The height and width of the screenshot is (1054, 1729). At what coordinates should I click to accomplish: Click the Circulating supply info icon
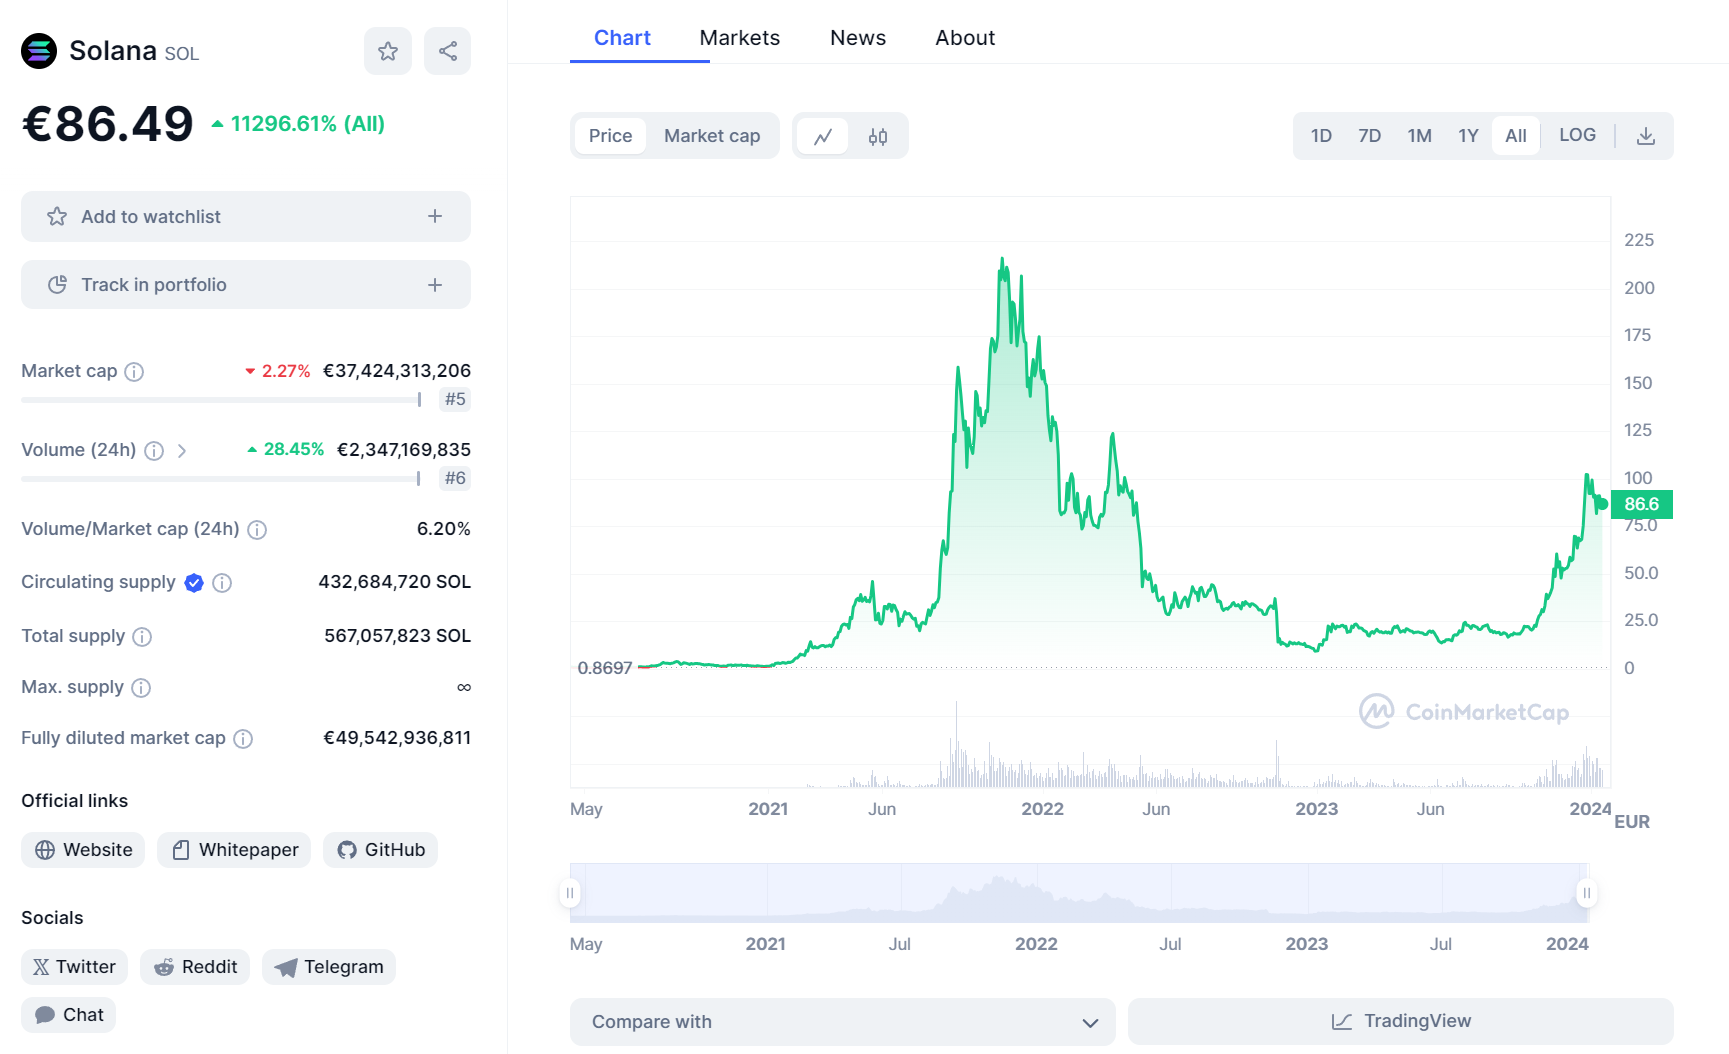point(222,583)
